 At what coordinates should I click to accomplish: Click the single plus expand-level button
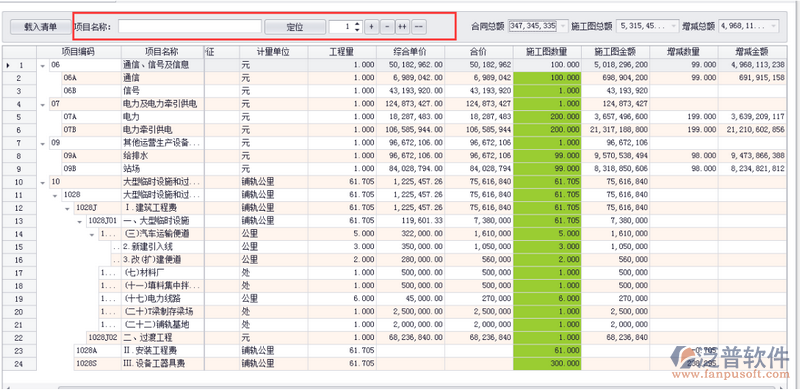pyautogui.click(x=371, y=27)
